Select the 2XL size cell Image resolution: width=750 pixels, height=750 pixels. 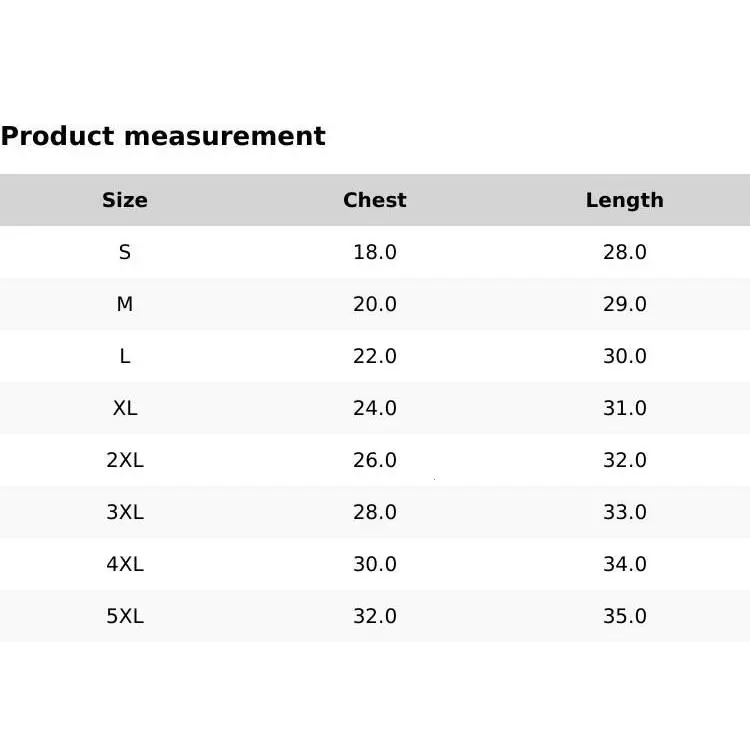click(125, 460)
